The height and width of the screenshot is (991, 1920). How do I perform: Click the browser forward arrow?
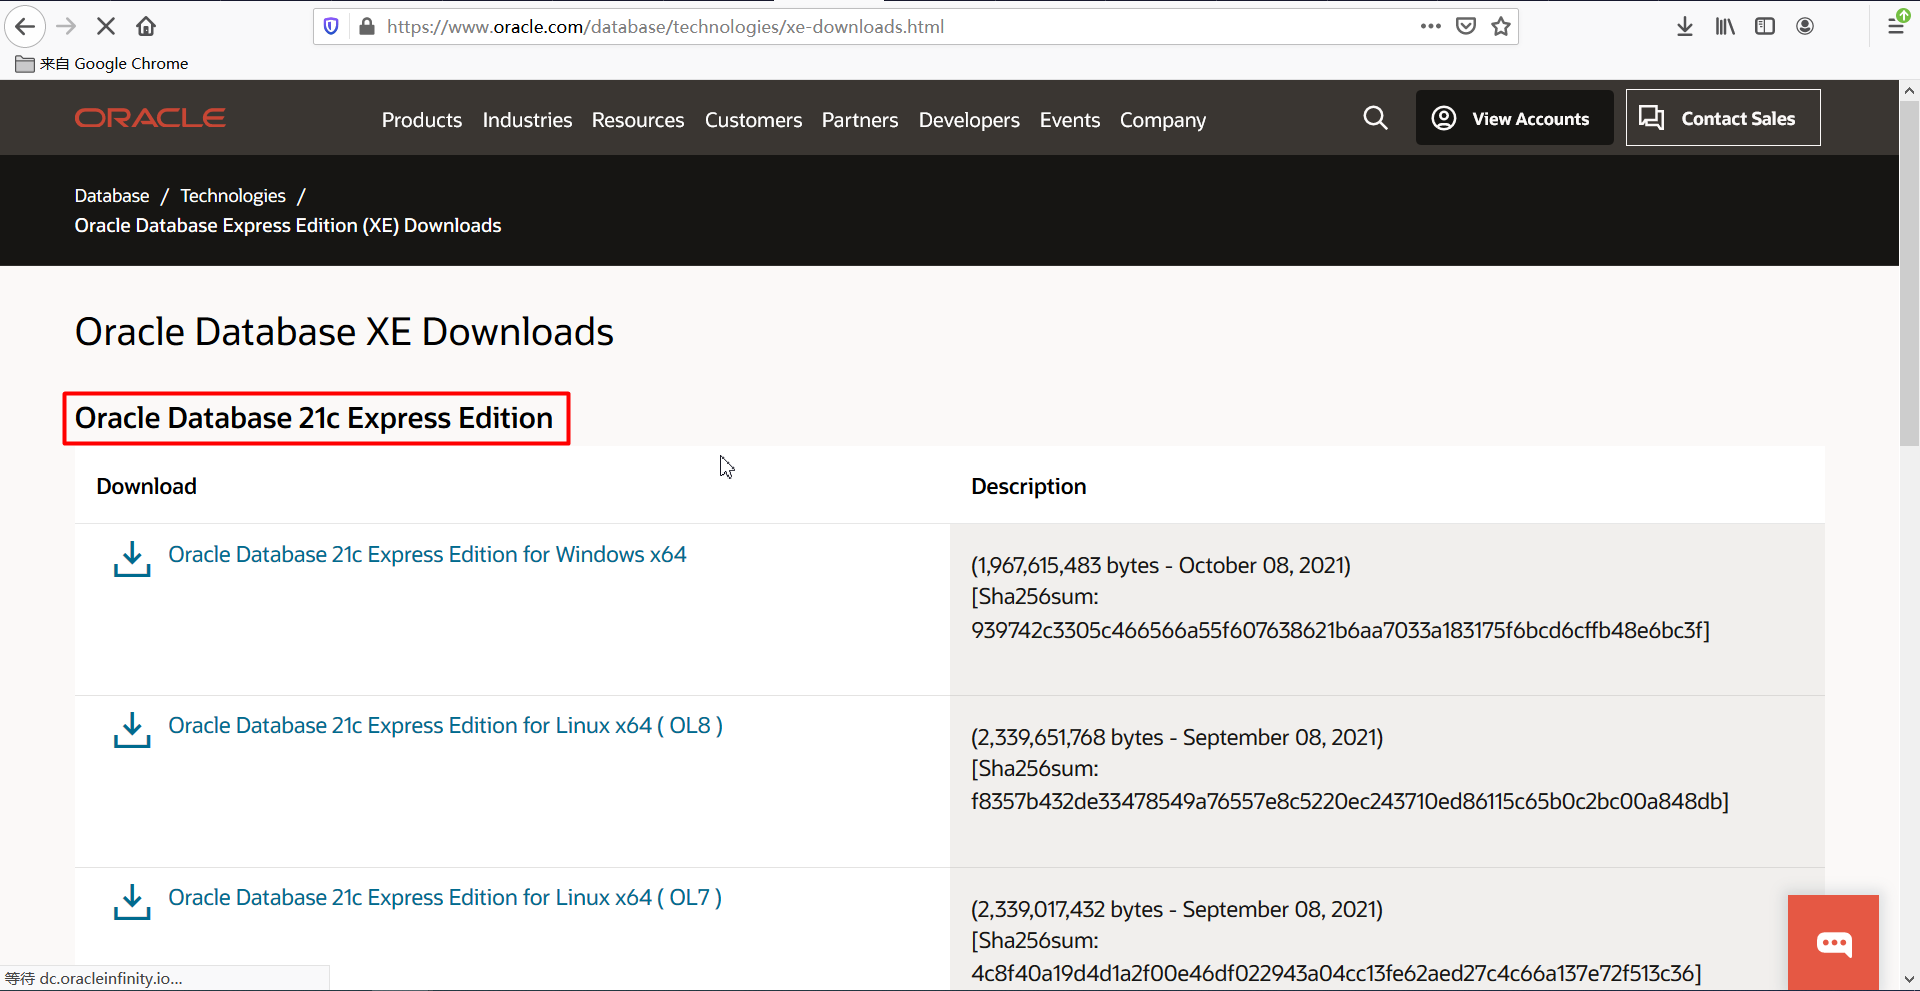click(66, 26)
